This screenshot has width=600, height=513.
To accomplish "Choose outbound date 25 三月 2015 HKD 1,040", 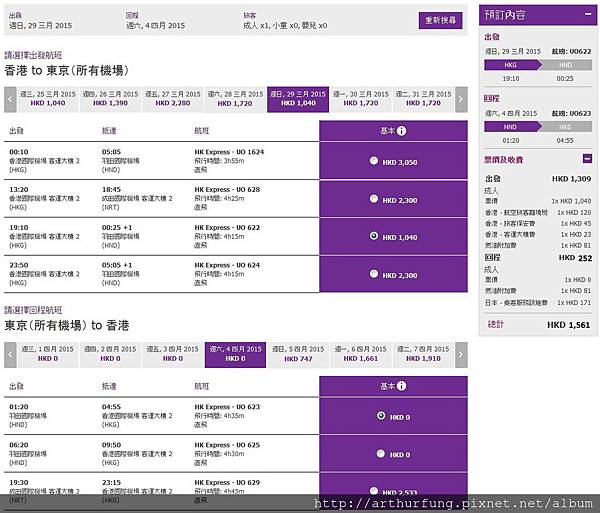I will tap(48, 99).
